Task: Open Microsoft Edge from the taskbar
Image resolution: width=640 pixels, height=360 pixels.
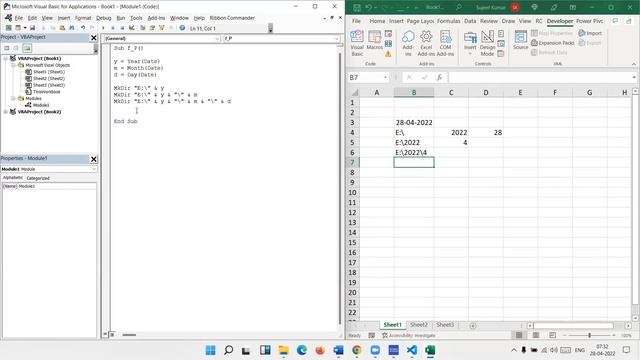Action: click(x=302, y=350)
